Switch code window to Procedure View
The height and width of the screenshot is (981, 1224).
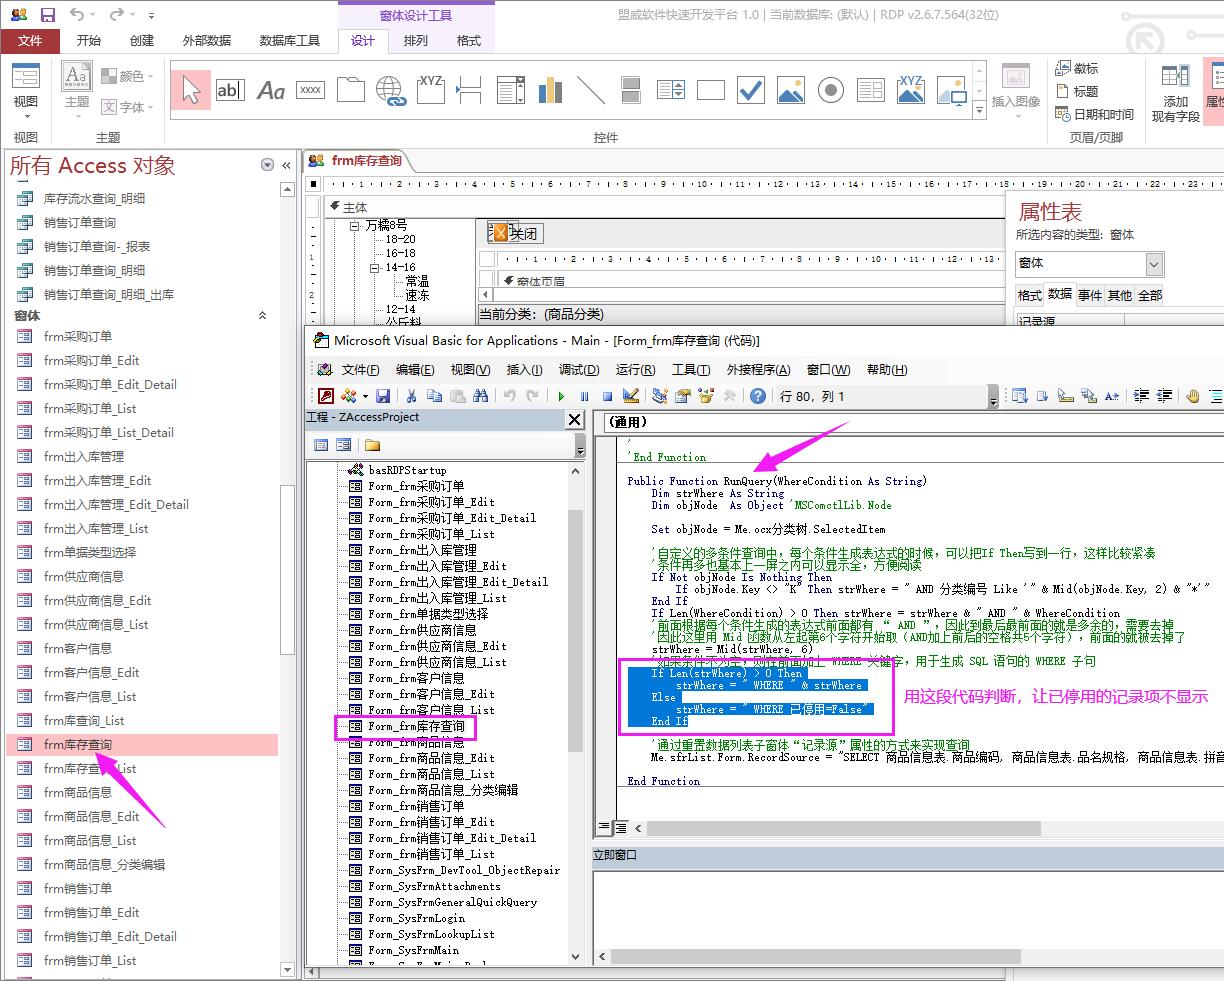tap(604, 828)
